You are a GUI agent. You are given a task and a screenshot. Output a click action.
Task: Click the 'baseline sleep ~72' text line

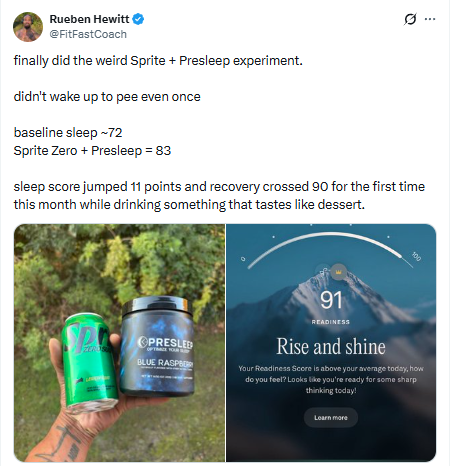tap(68, 133)
